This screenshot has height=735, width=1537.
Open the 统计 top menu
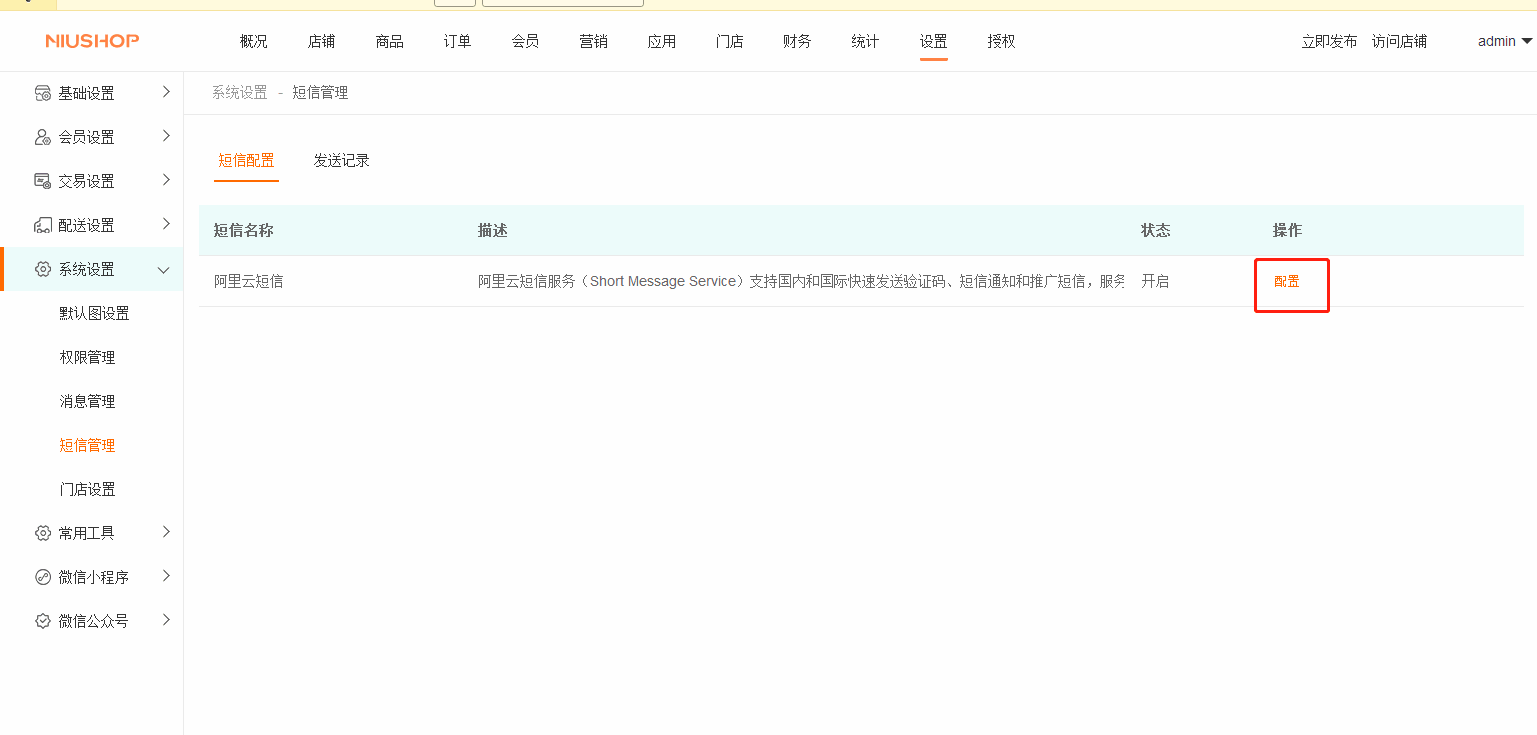pyautogui.click(x=866, y=42)
